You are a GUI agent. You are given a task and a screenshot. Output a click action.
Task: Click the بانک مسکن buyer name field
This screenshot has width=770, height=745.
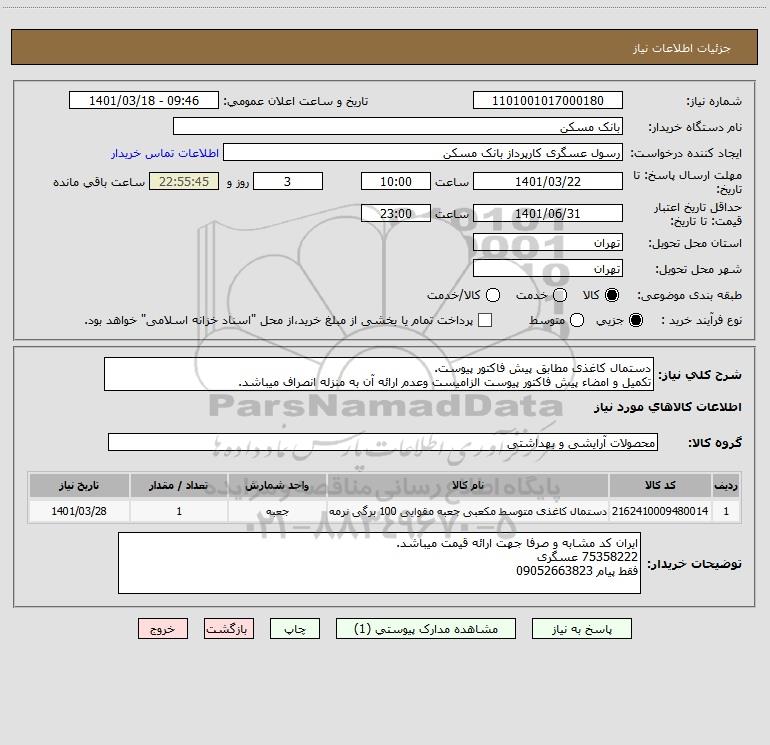point(398,126)
